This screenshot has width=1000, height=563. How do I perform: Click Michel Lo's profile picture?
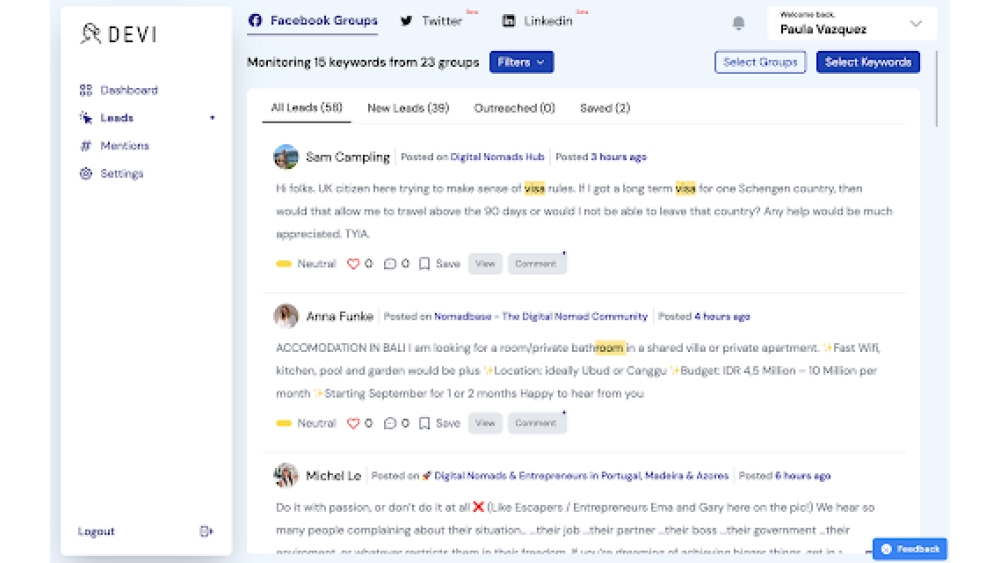286,476
